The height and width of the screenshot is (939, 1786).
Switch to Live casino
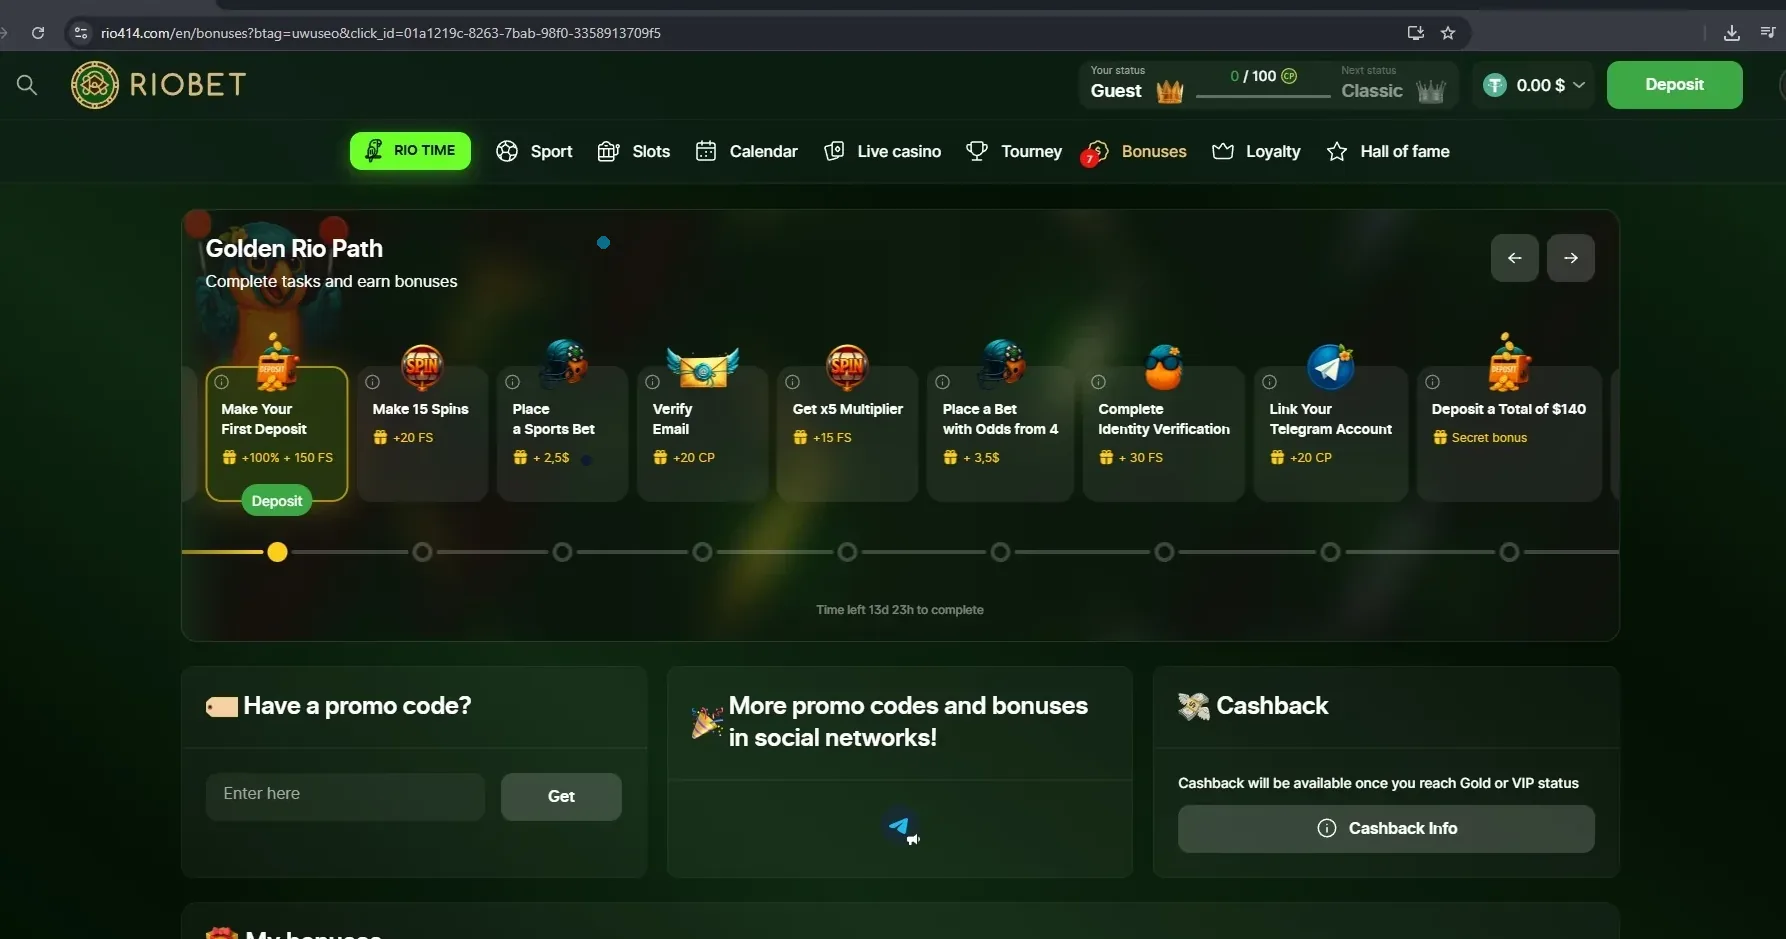882,152
